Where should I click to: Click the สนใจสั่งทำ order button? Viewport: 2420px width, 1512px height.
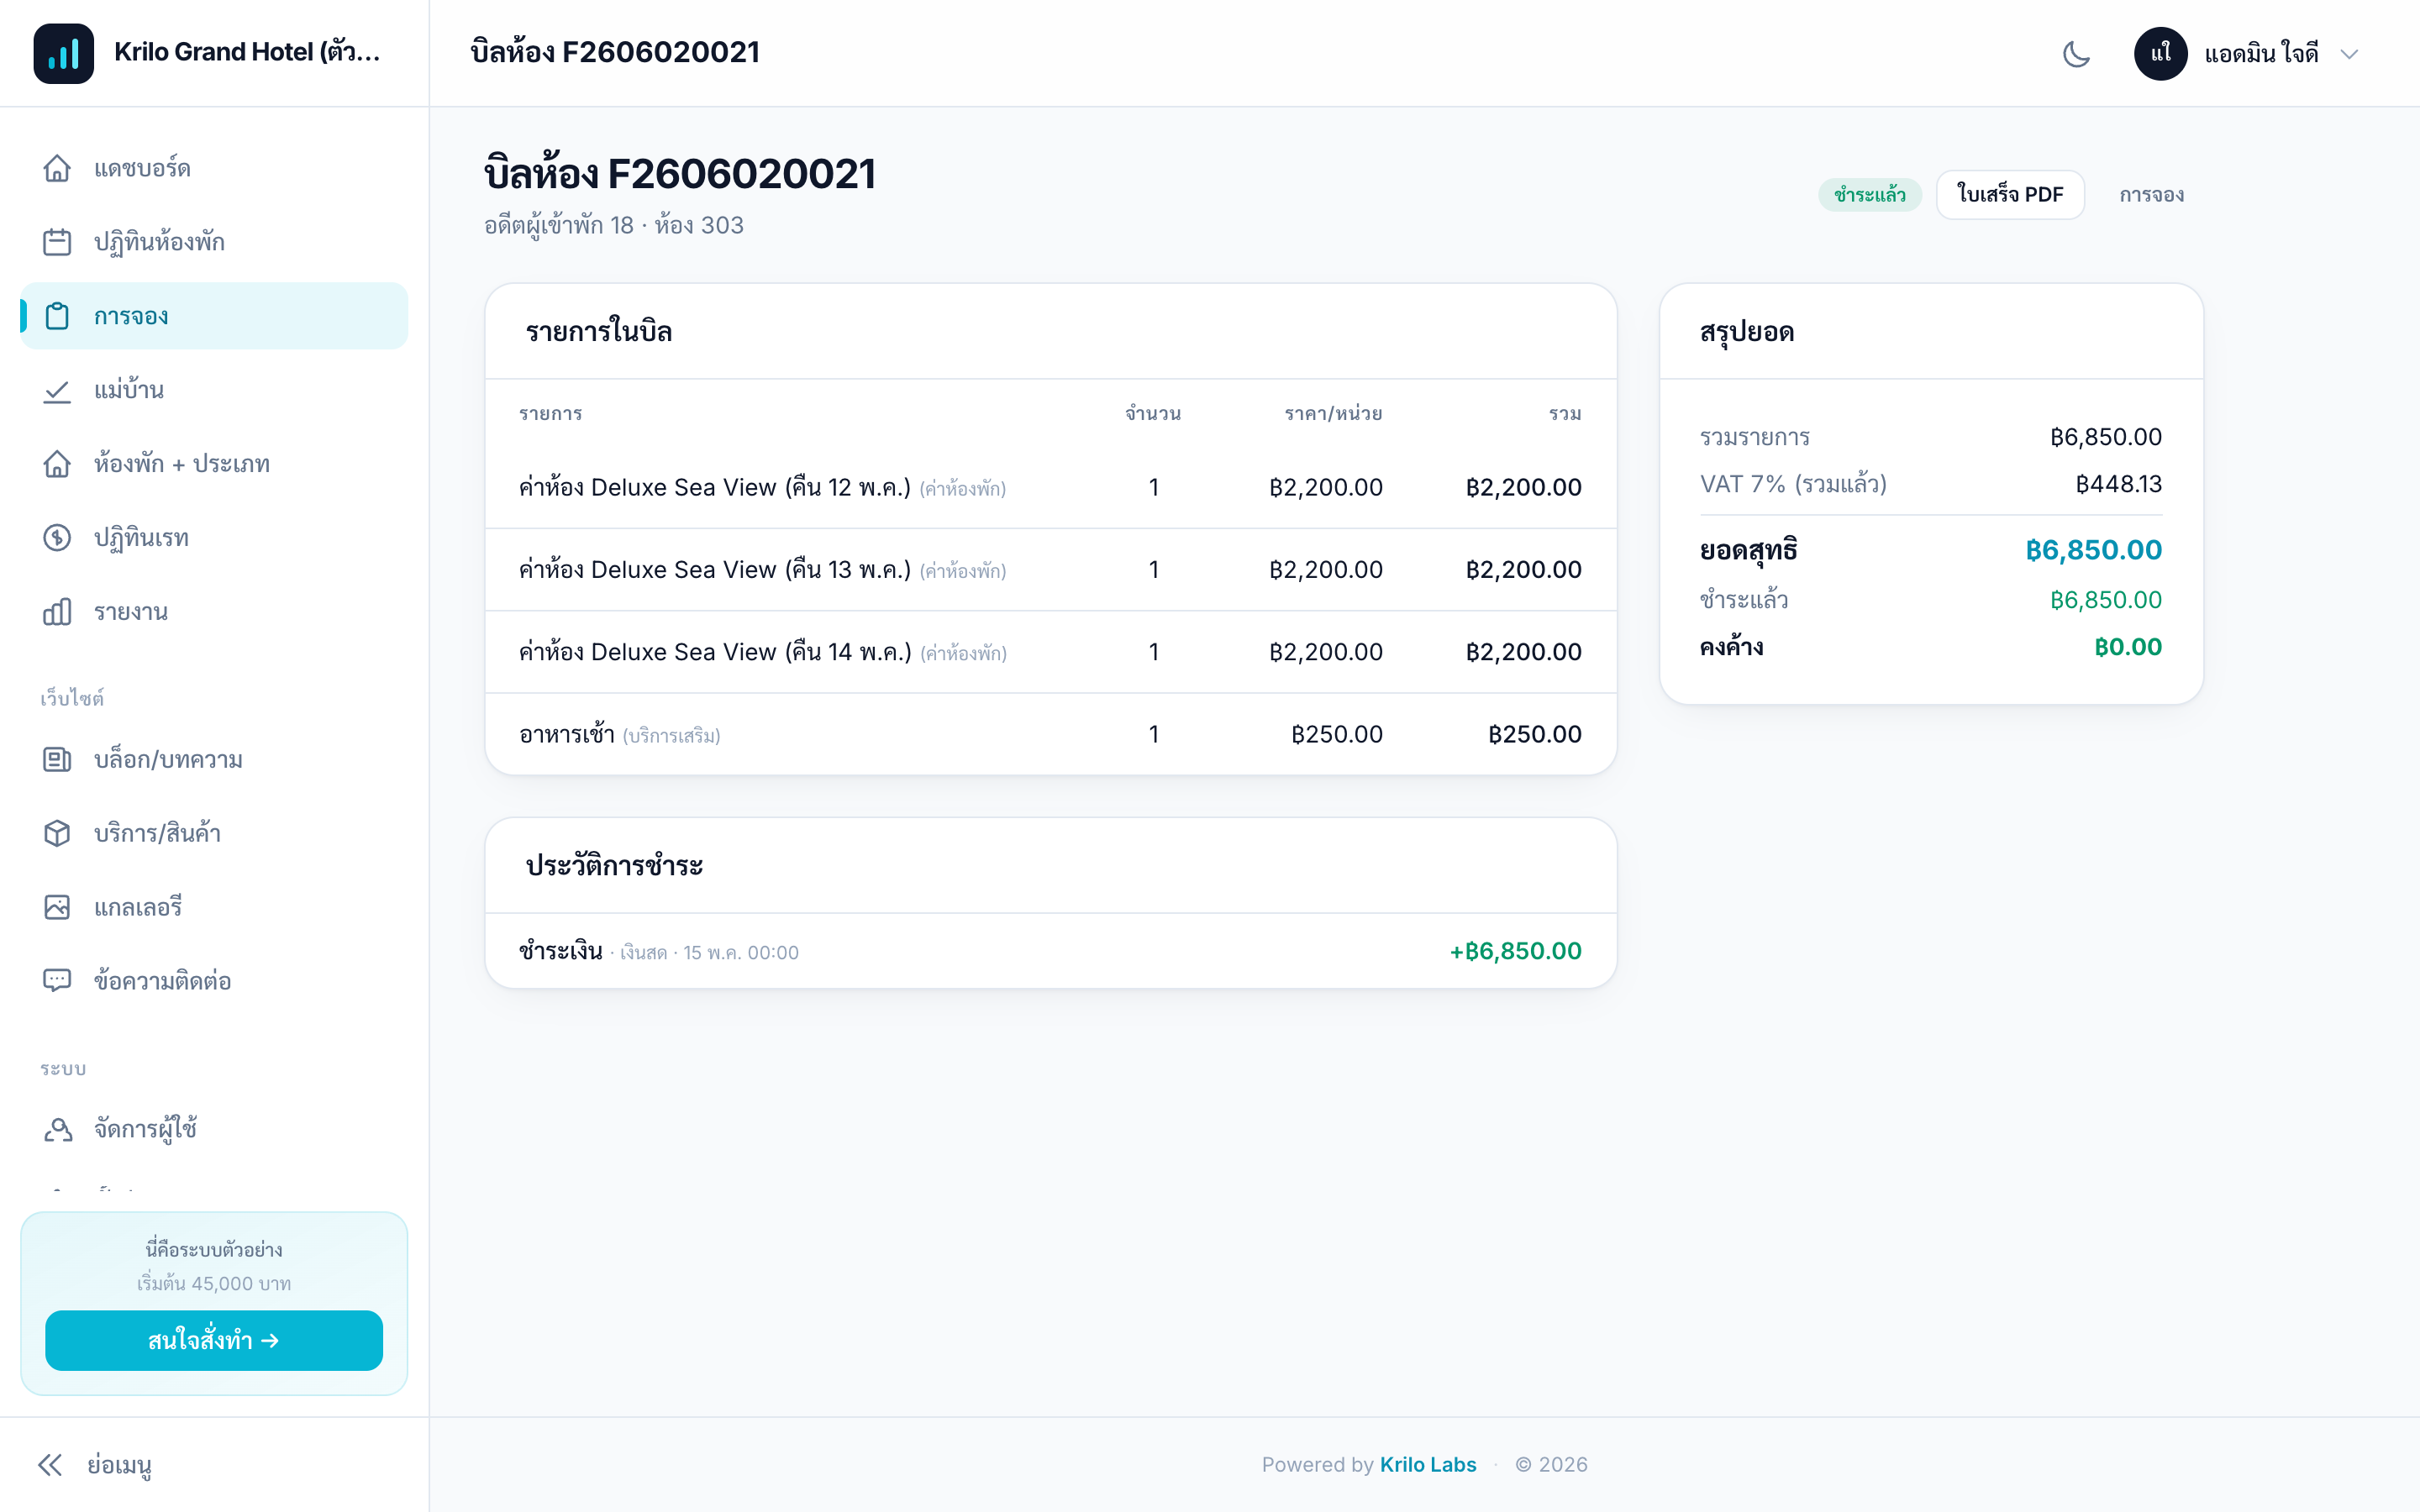coord(214,1340)
